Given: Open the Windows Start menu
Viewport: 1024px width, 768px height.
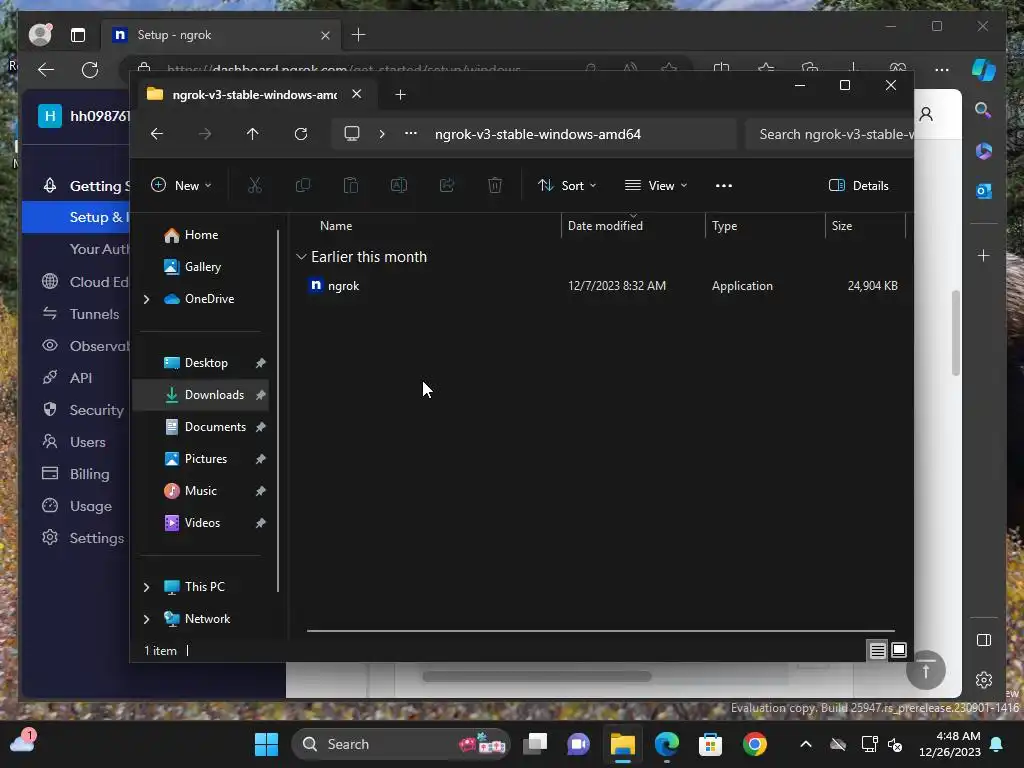Looking at the screenshot, I should [266, 744].
